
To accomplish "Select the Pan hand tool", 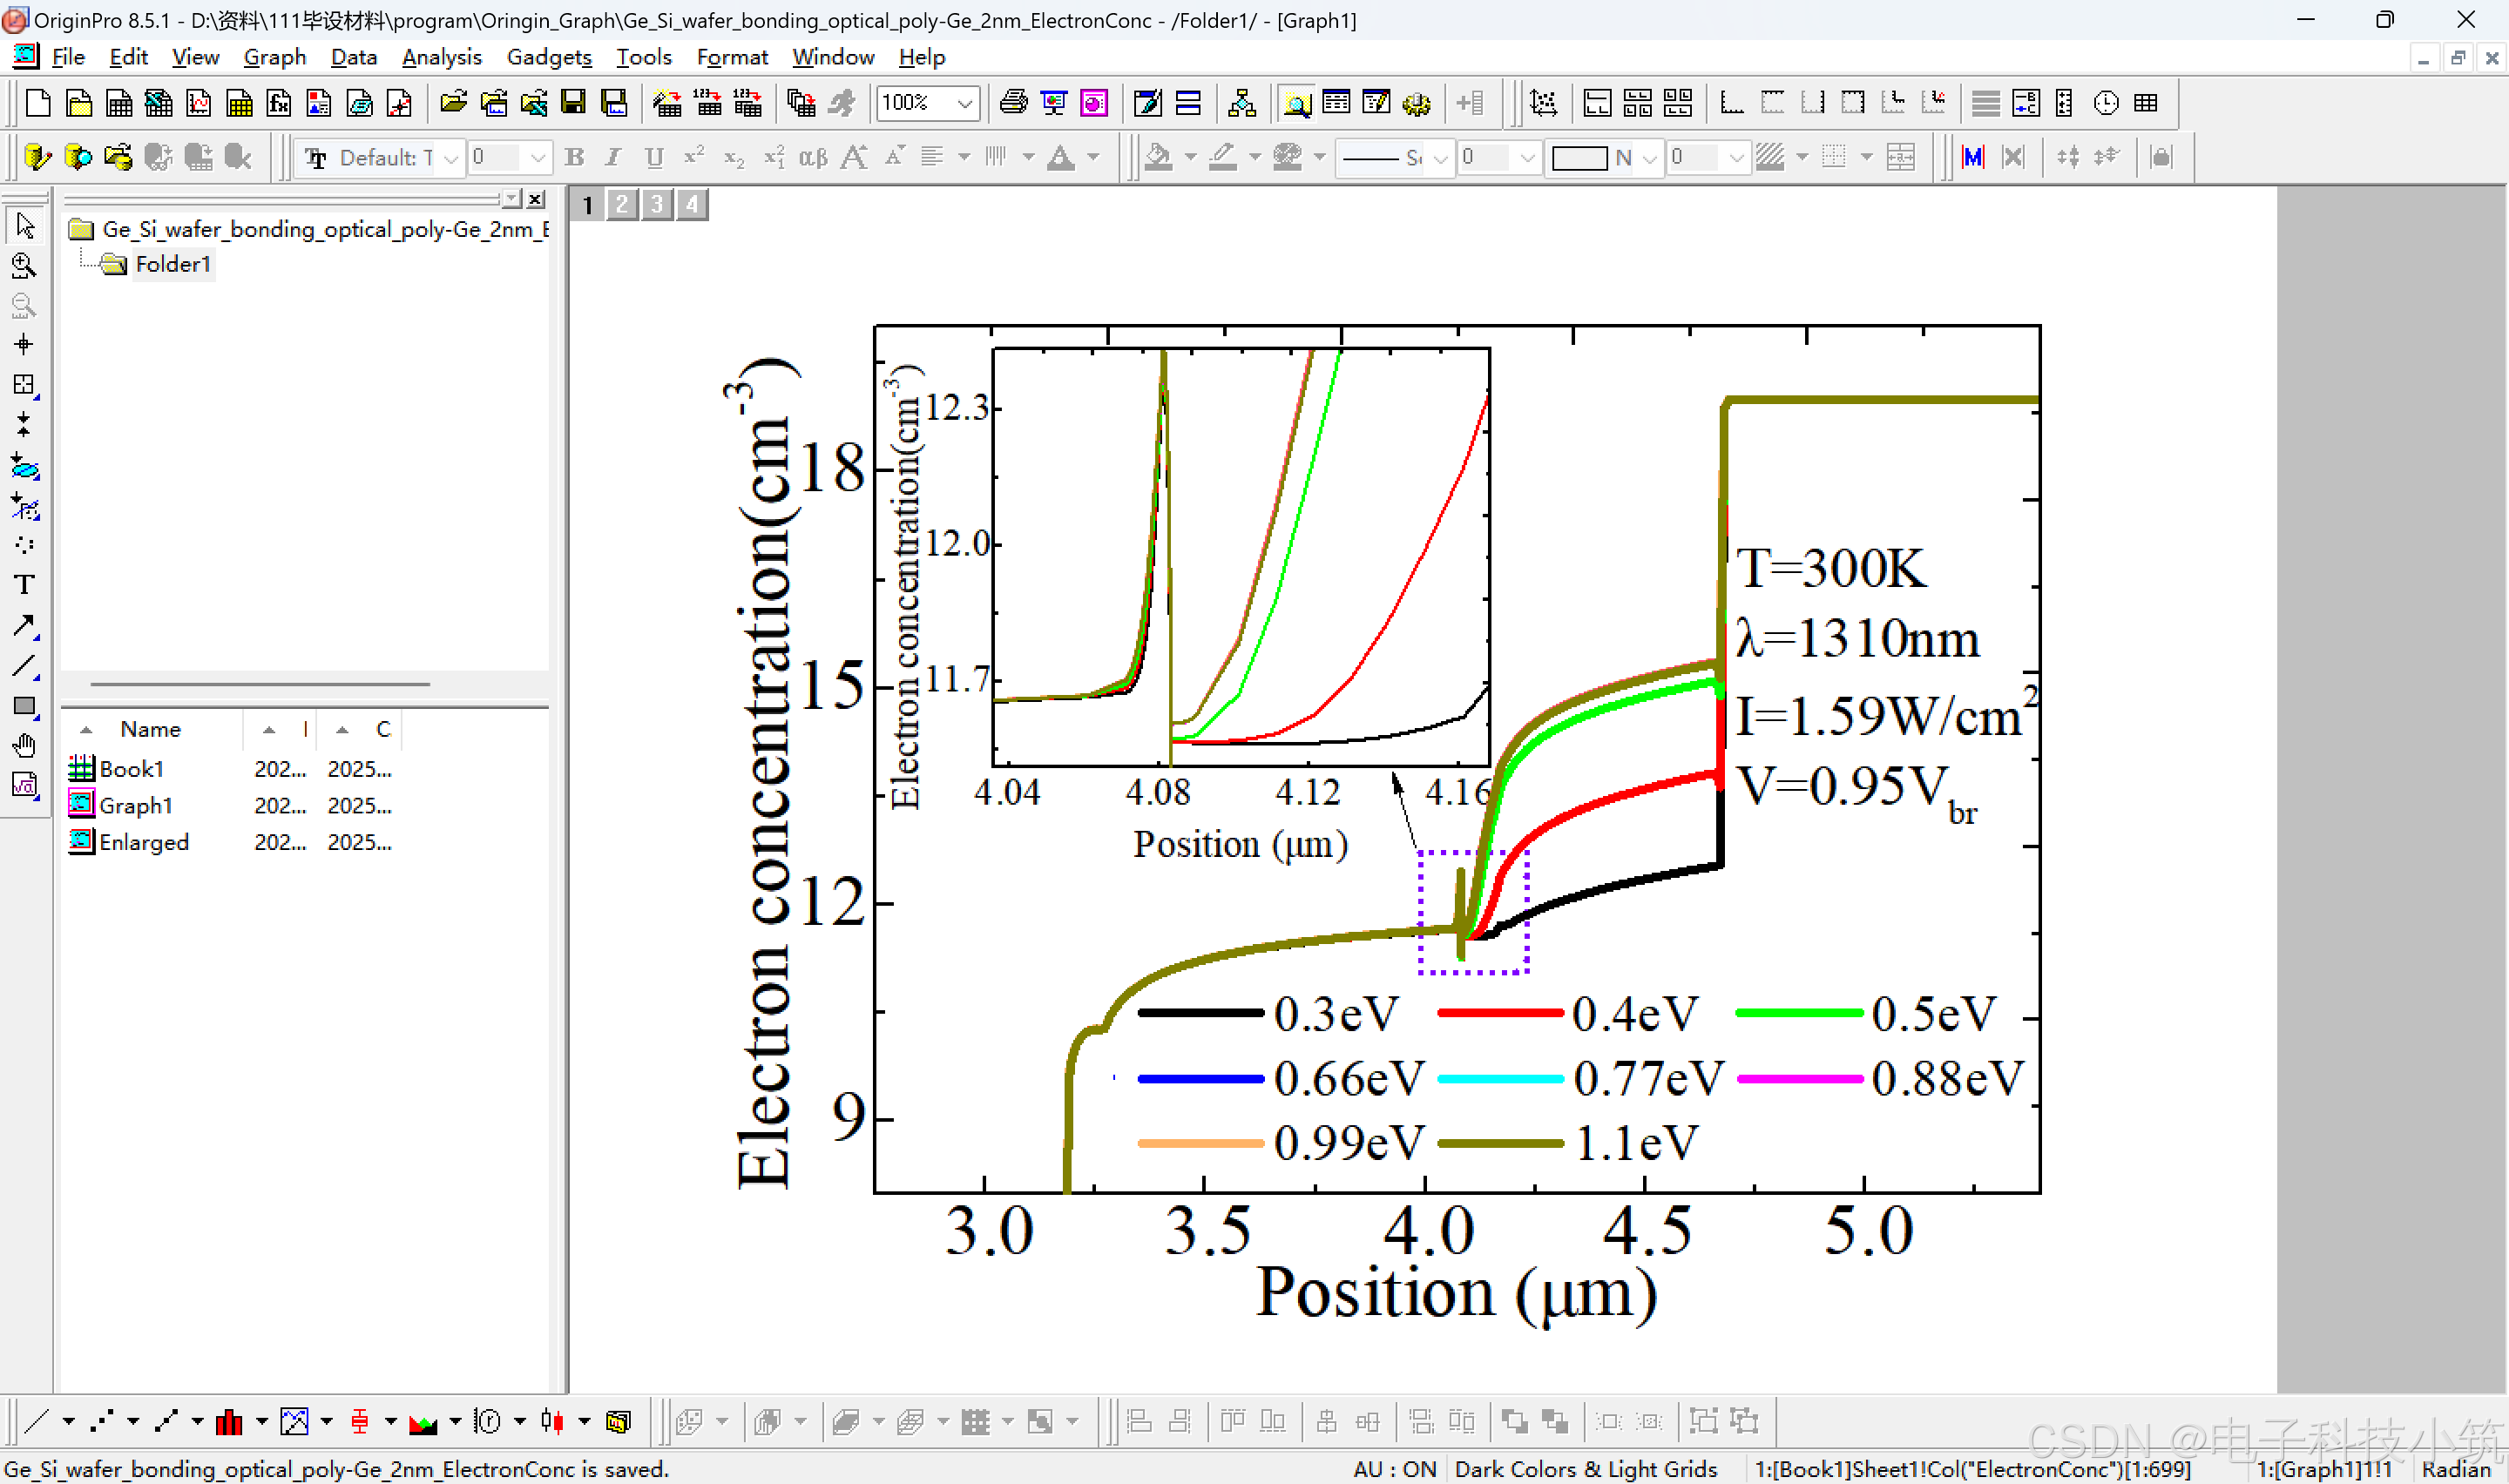I will point(24,746).
